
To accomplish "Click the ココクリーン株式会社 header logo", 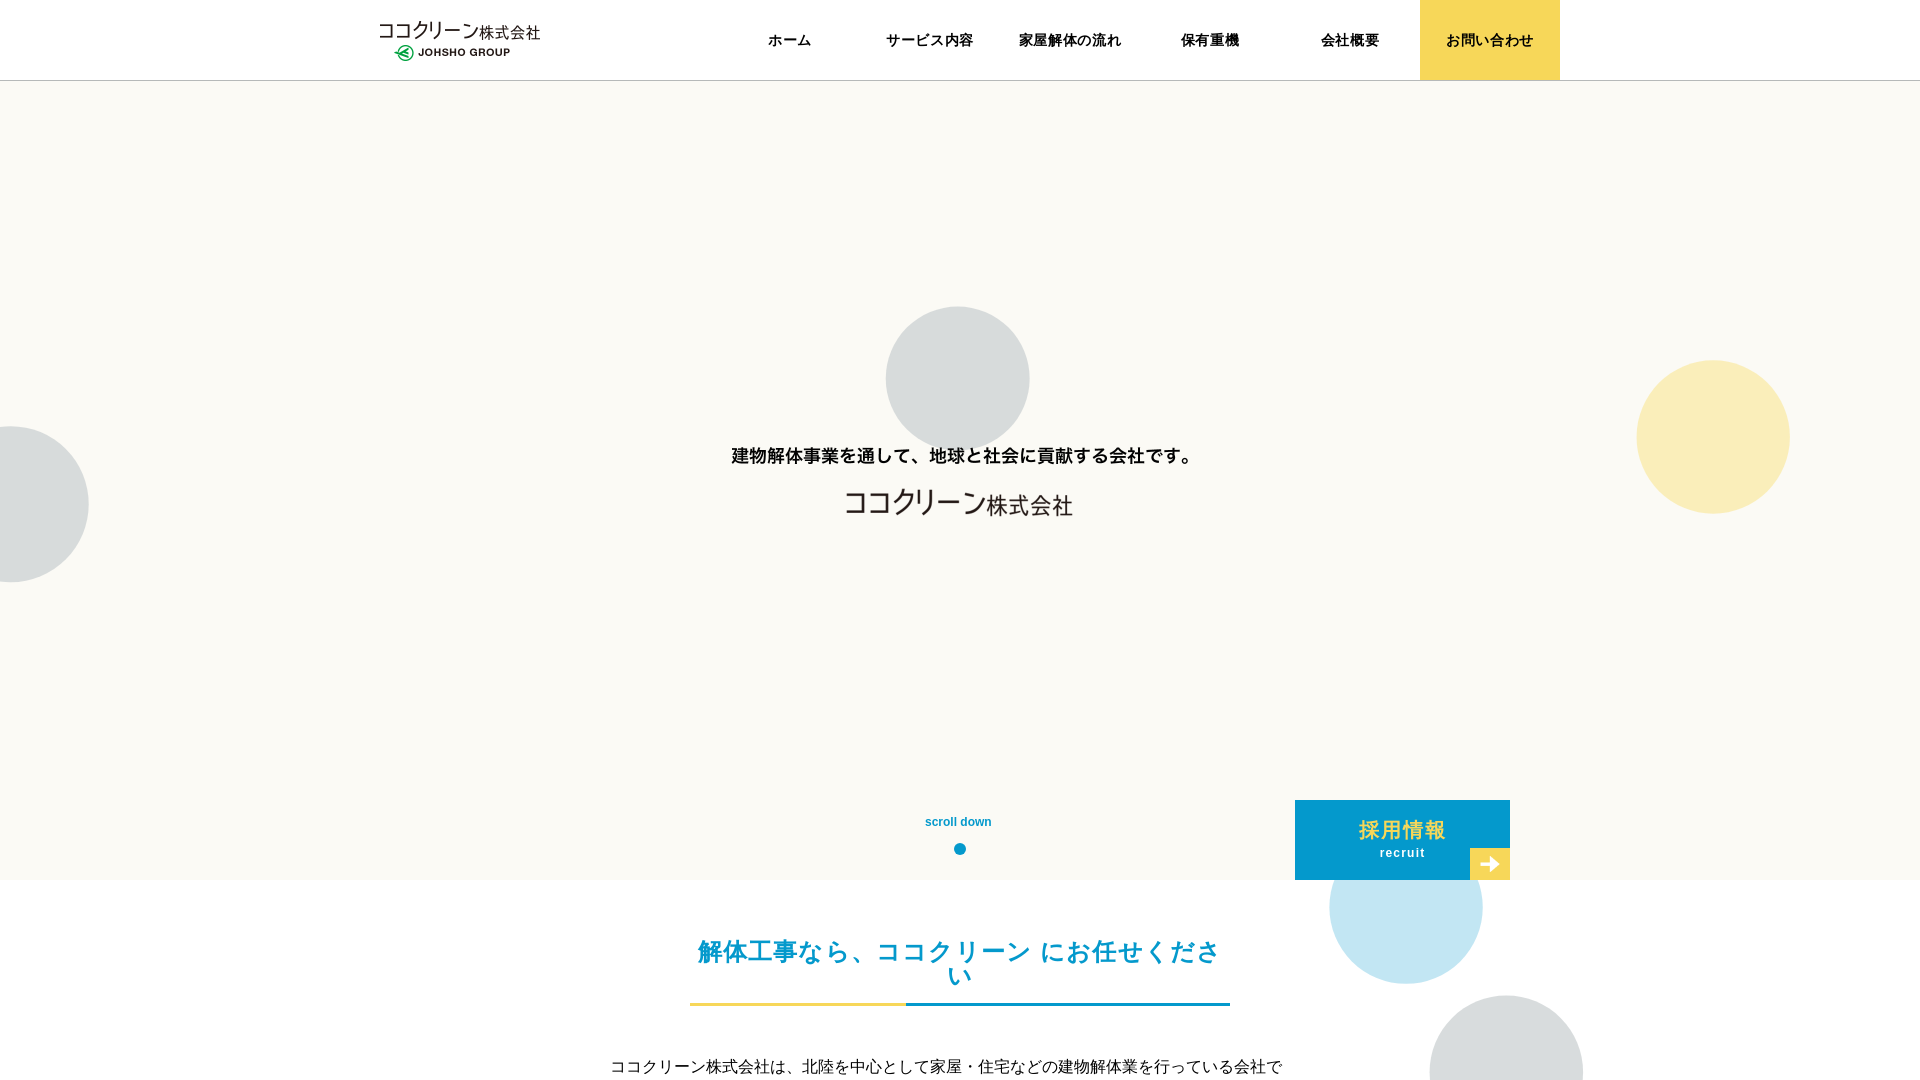I will (x=458, y=32).
